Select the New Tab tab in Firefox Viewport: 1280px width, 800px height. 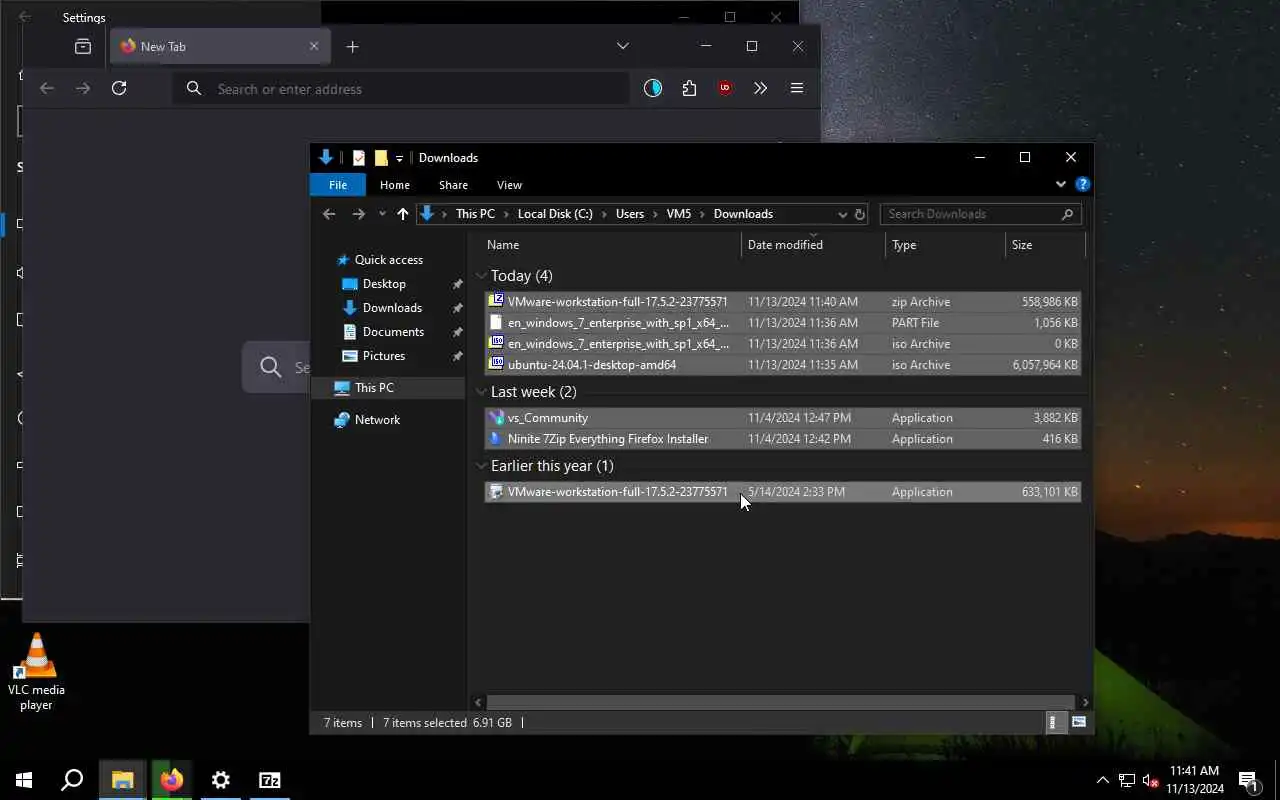tap(220, 46)
